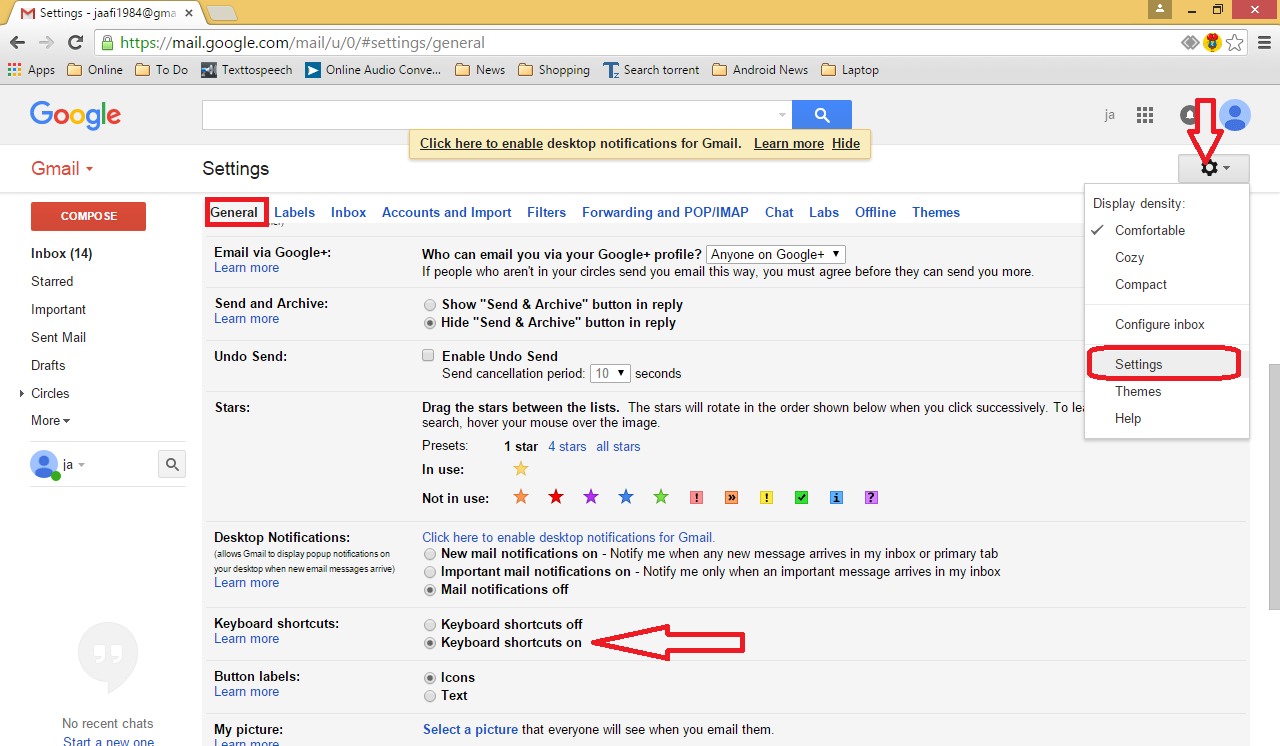Choose Icons button labels option

pyautogui.click(x=429, y=678)
